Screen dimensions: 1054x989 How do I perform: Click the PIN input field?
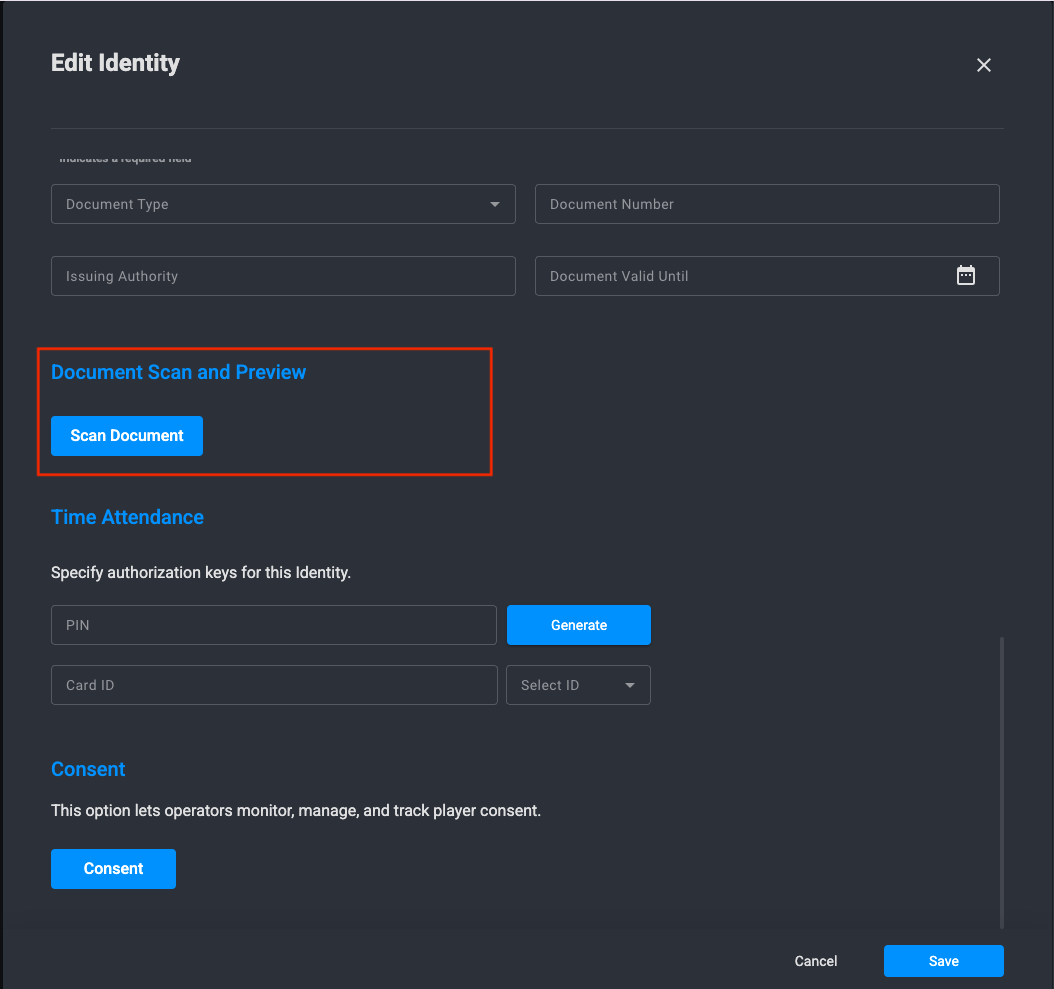coord(274,625)
